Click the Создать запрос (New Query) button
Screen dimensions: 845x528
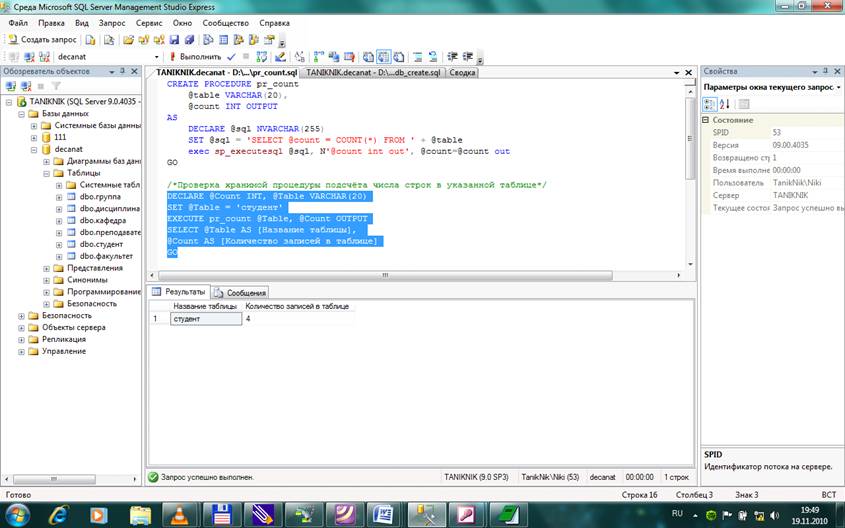pos(42,40)
